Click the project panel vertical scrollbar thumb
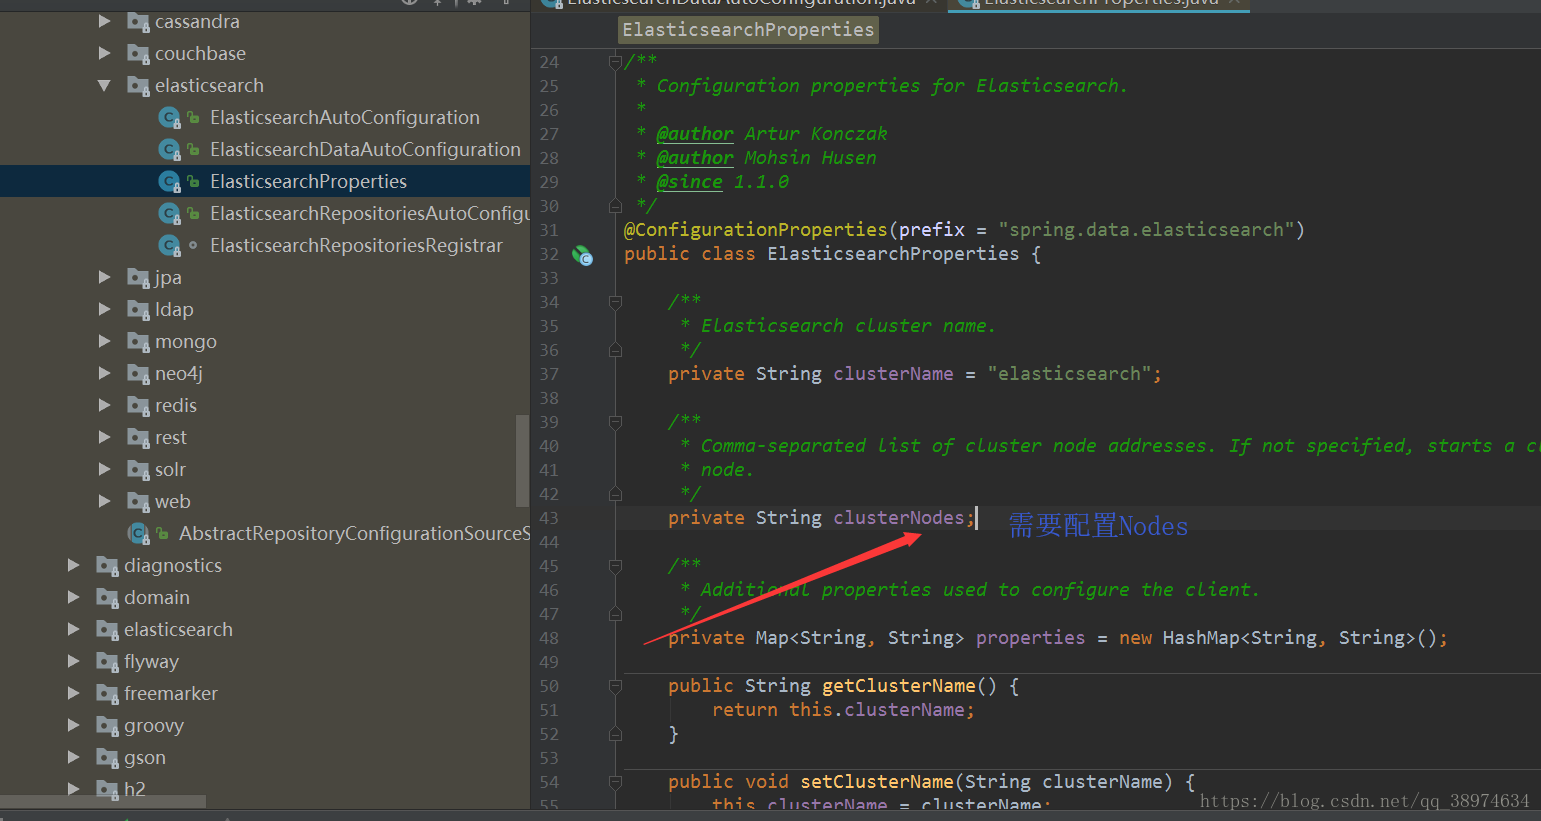The image size is (1541, 821). [522, 461]
